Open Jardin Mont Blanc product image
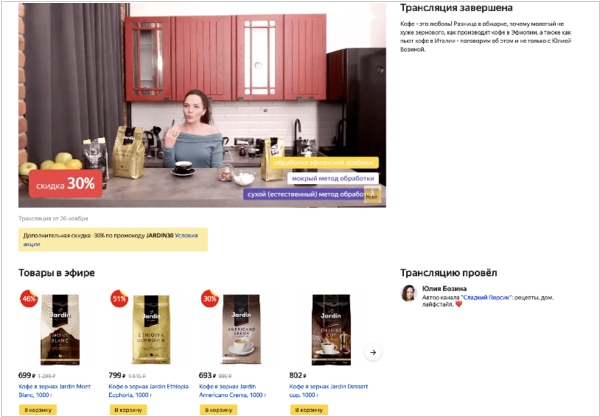 pyautogui.click(x=60, y=329)
